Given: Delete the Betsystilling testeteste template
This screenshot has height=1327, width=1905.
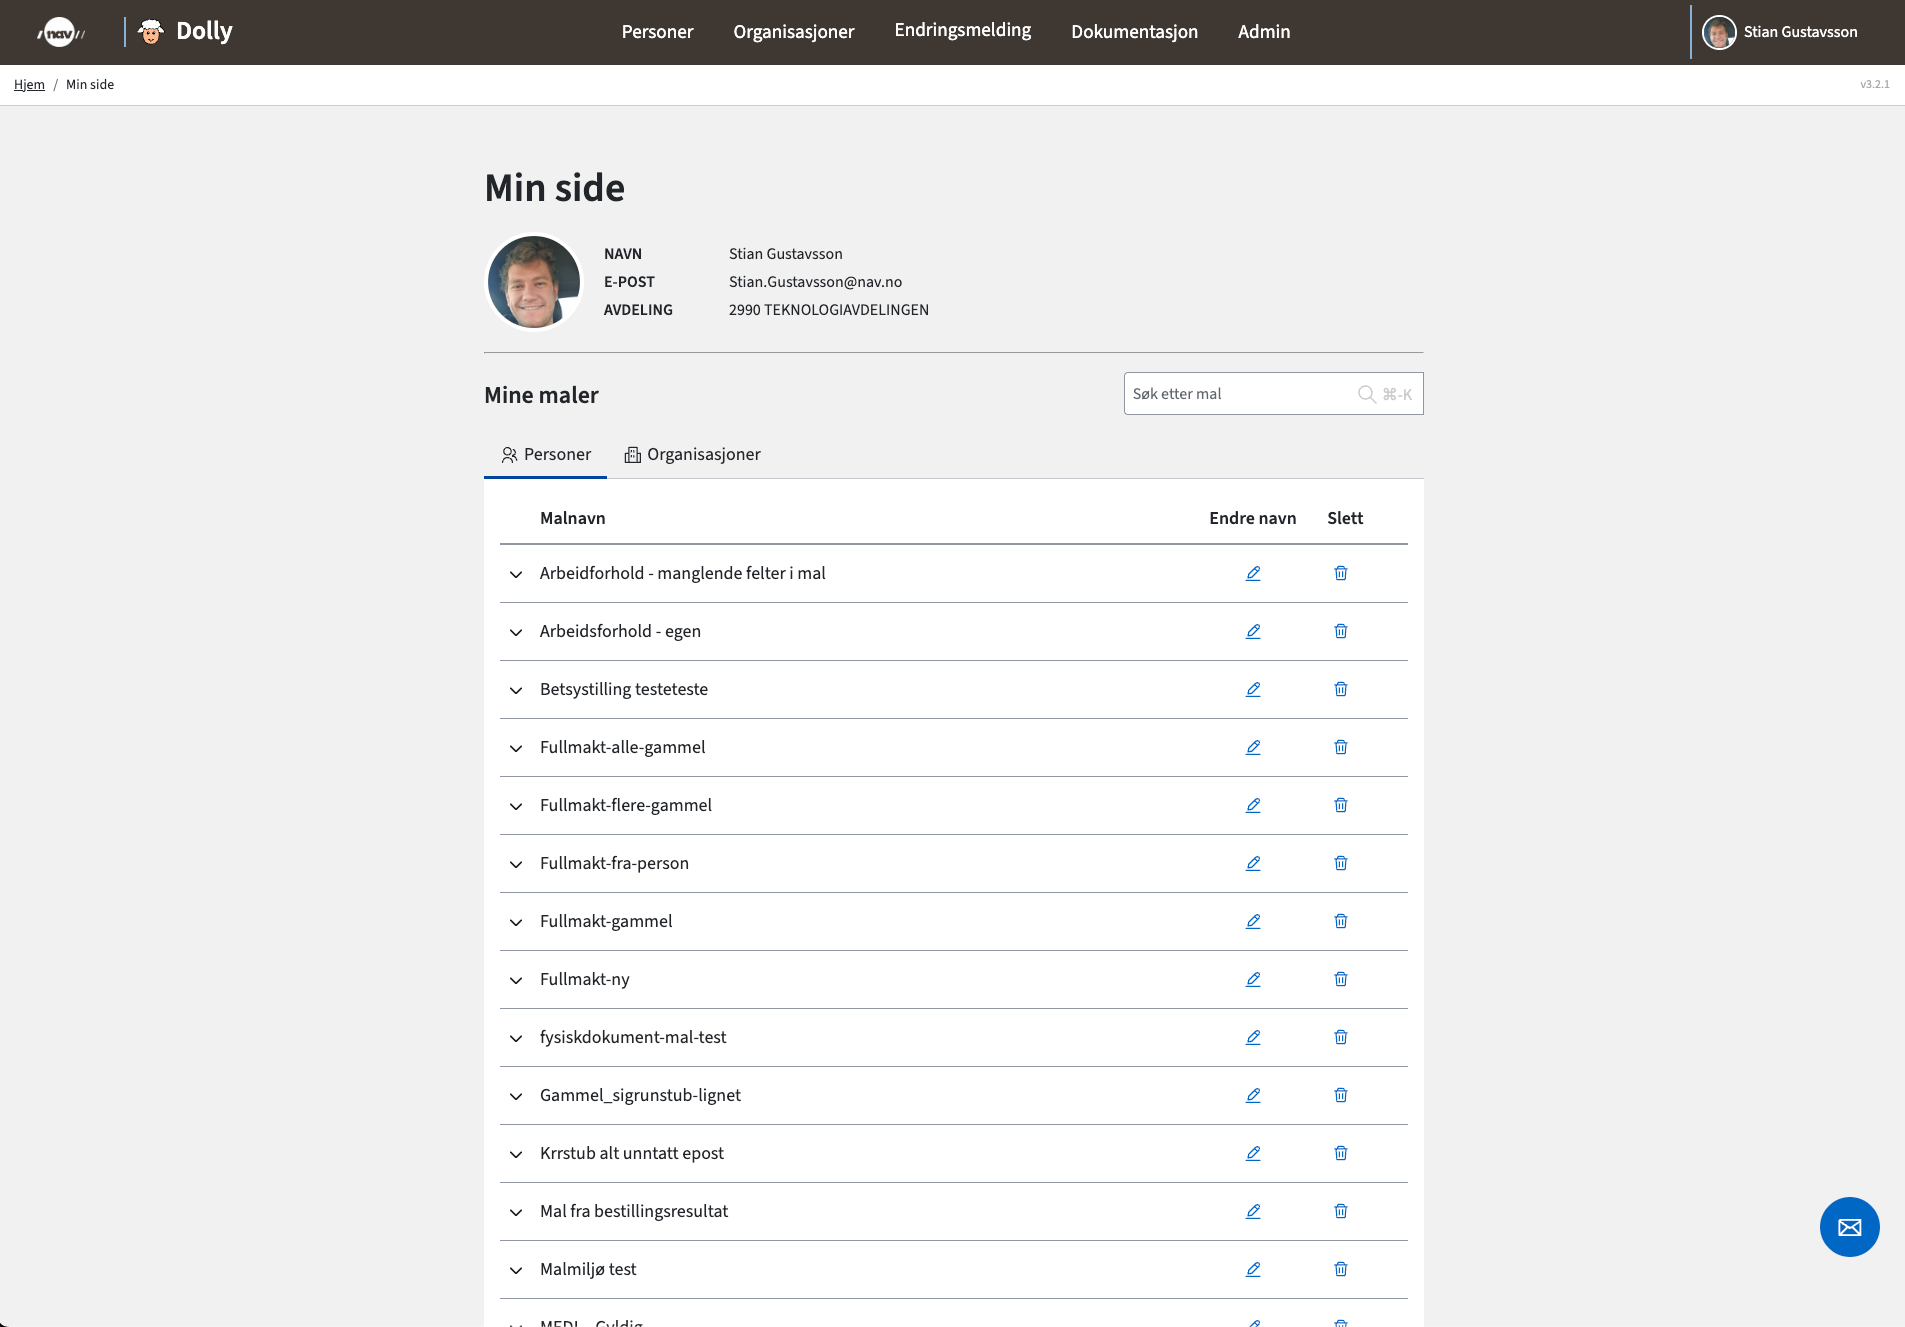Looking at the screenshot, I should point(1340,689).
